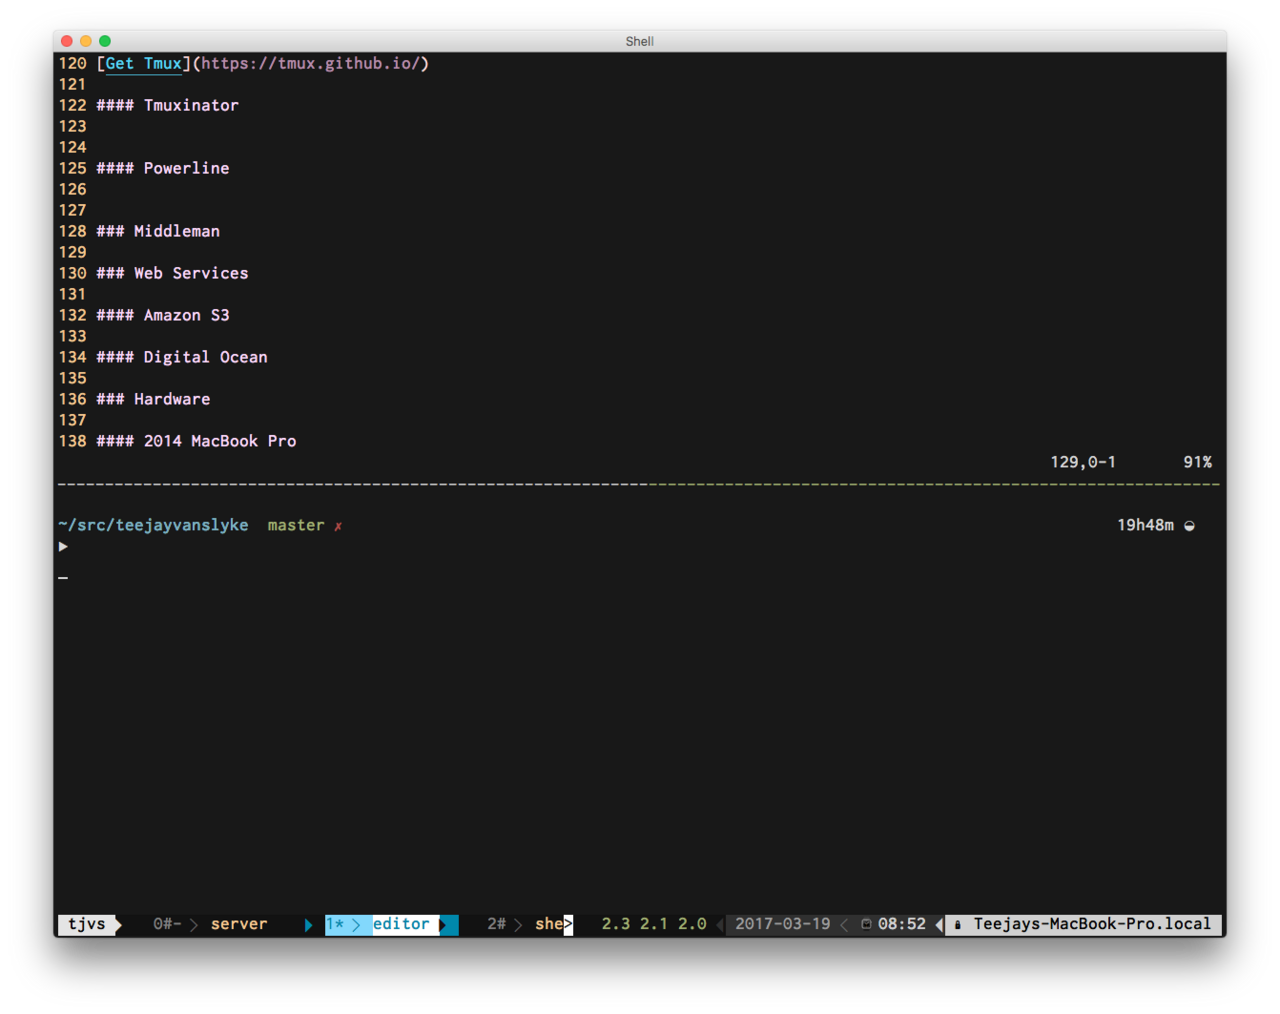This screenshot has width=1280, height=1014.
Task: Open the Get Tmux link text
Action: coord(144,63)
